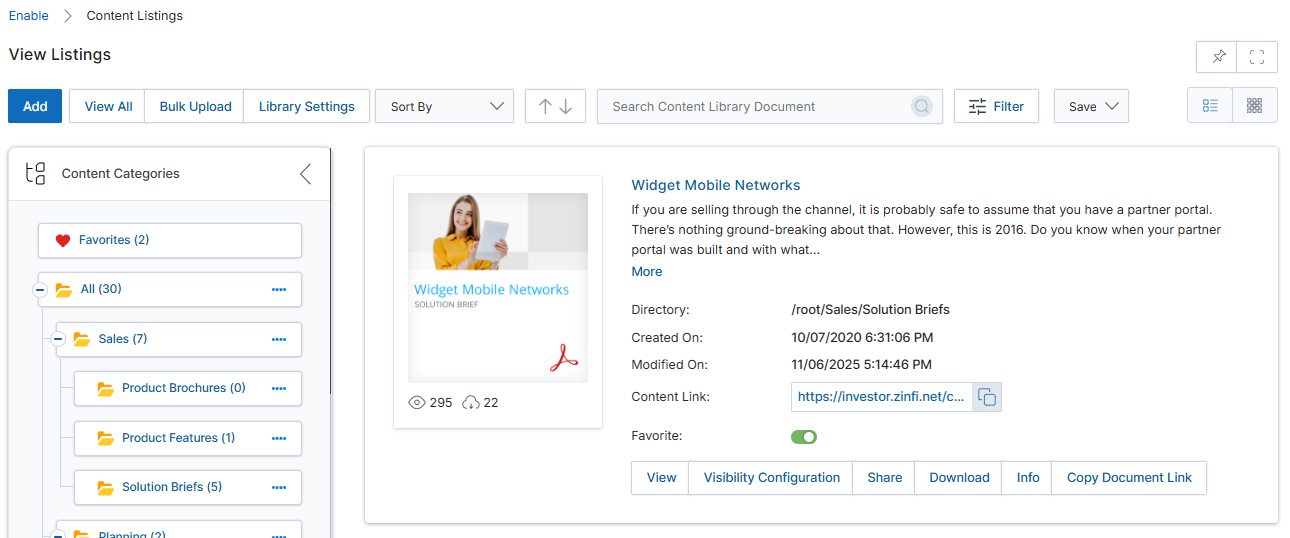Pin the View Listings panel

point(1217,57)
